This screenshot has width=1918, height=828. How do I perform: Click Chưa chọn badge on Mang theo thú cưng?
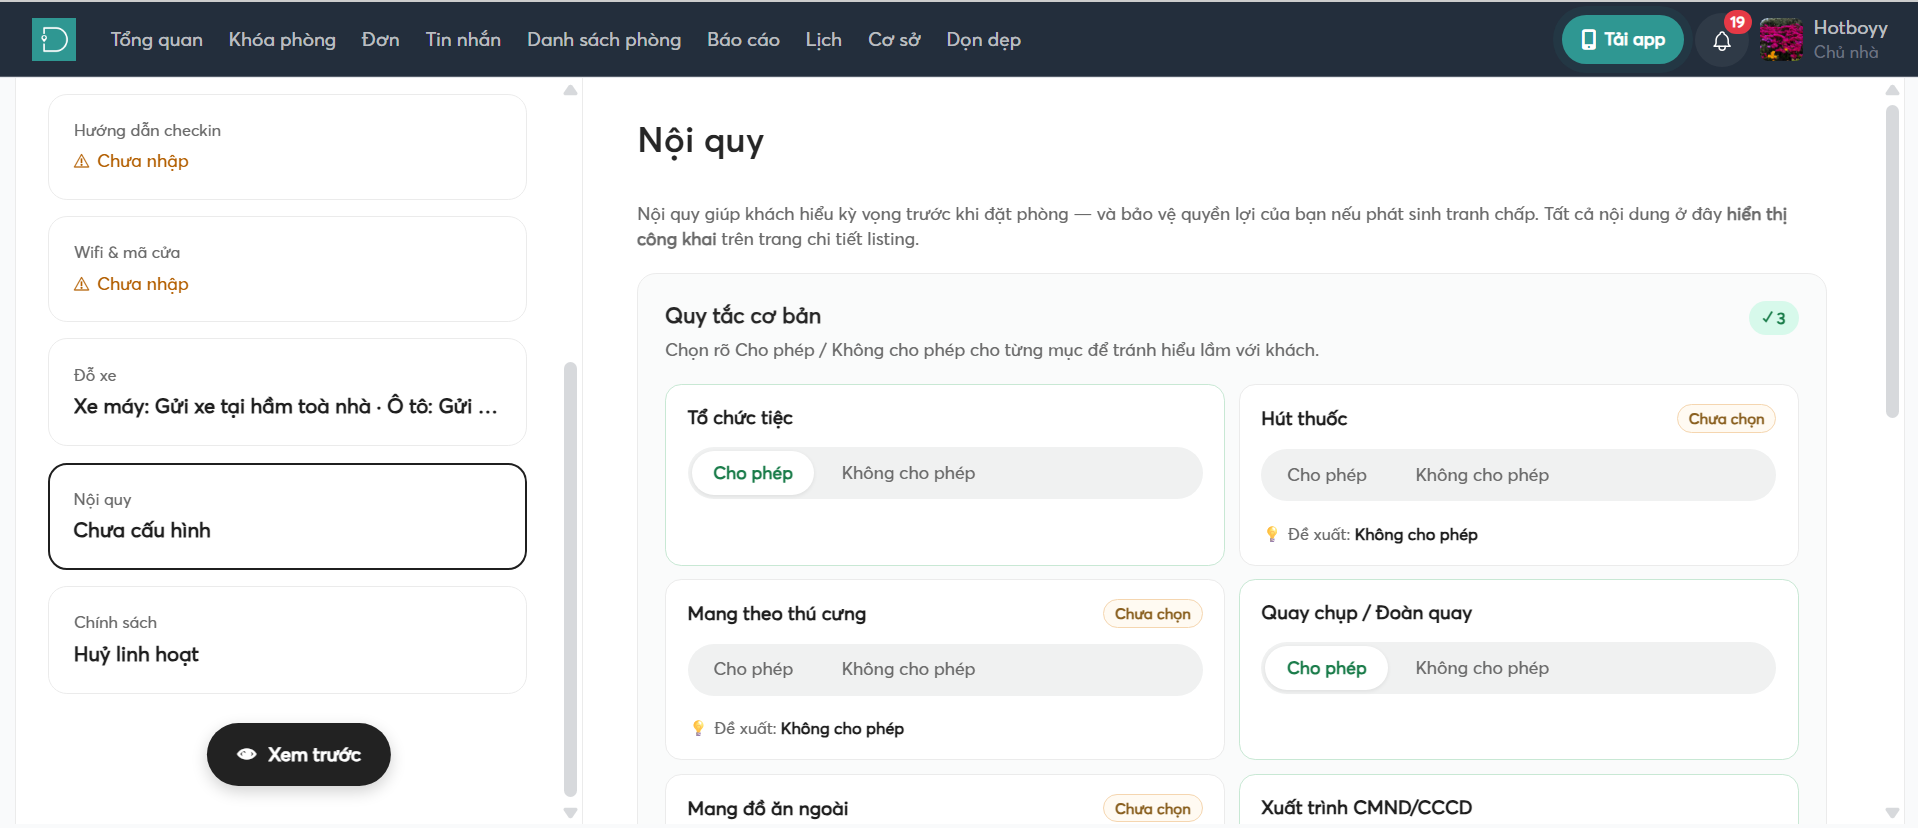(x=1152, y=614)
